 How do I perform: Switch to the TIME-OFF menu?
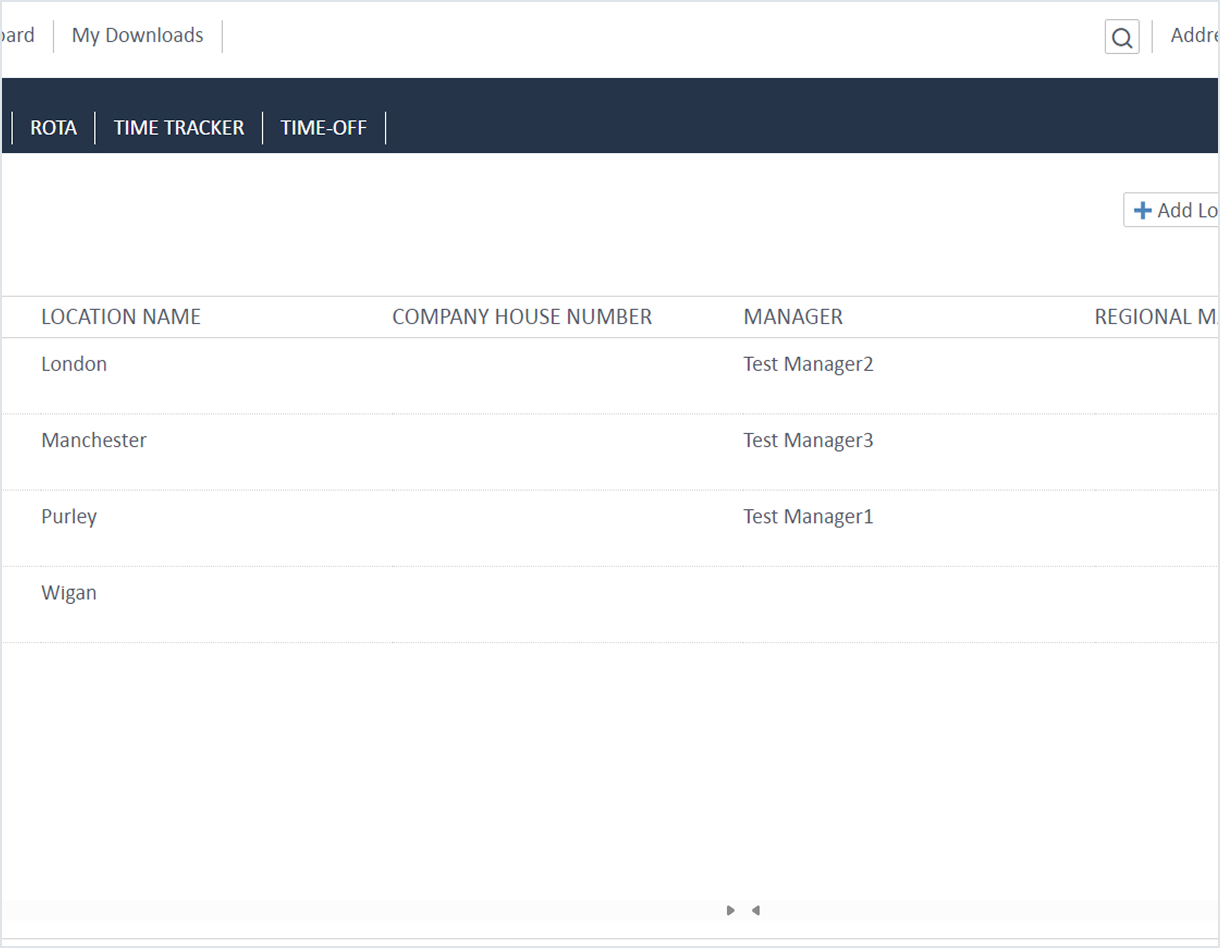(323, 128)
